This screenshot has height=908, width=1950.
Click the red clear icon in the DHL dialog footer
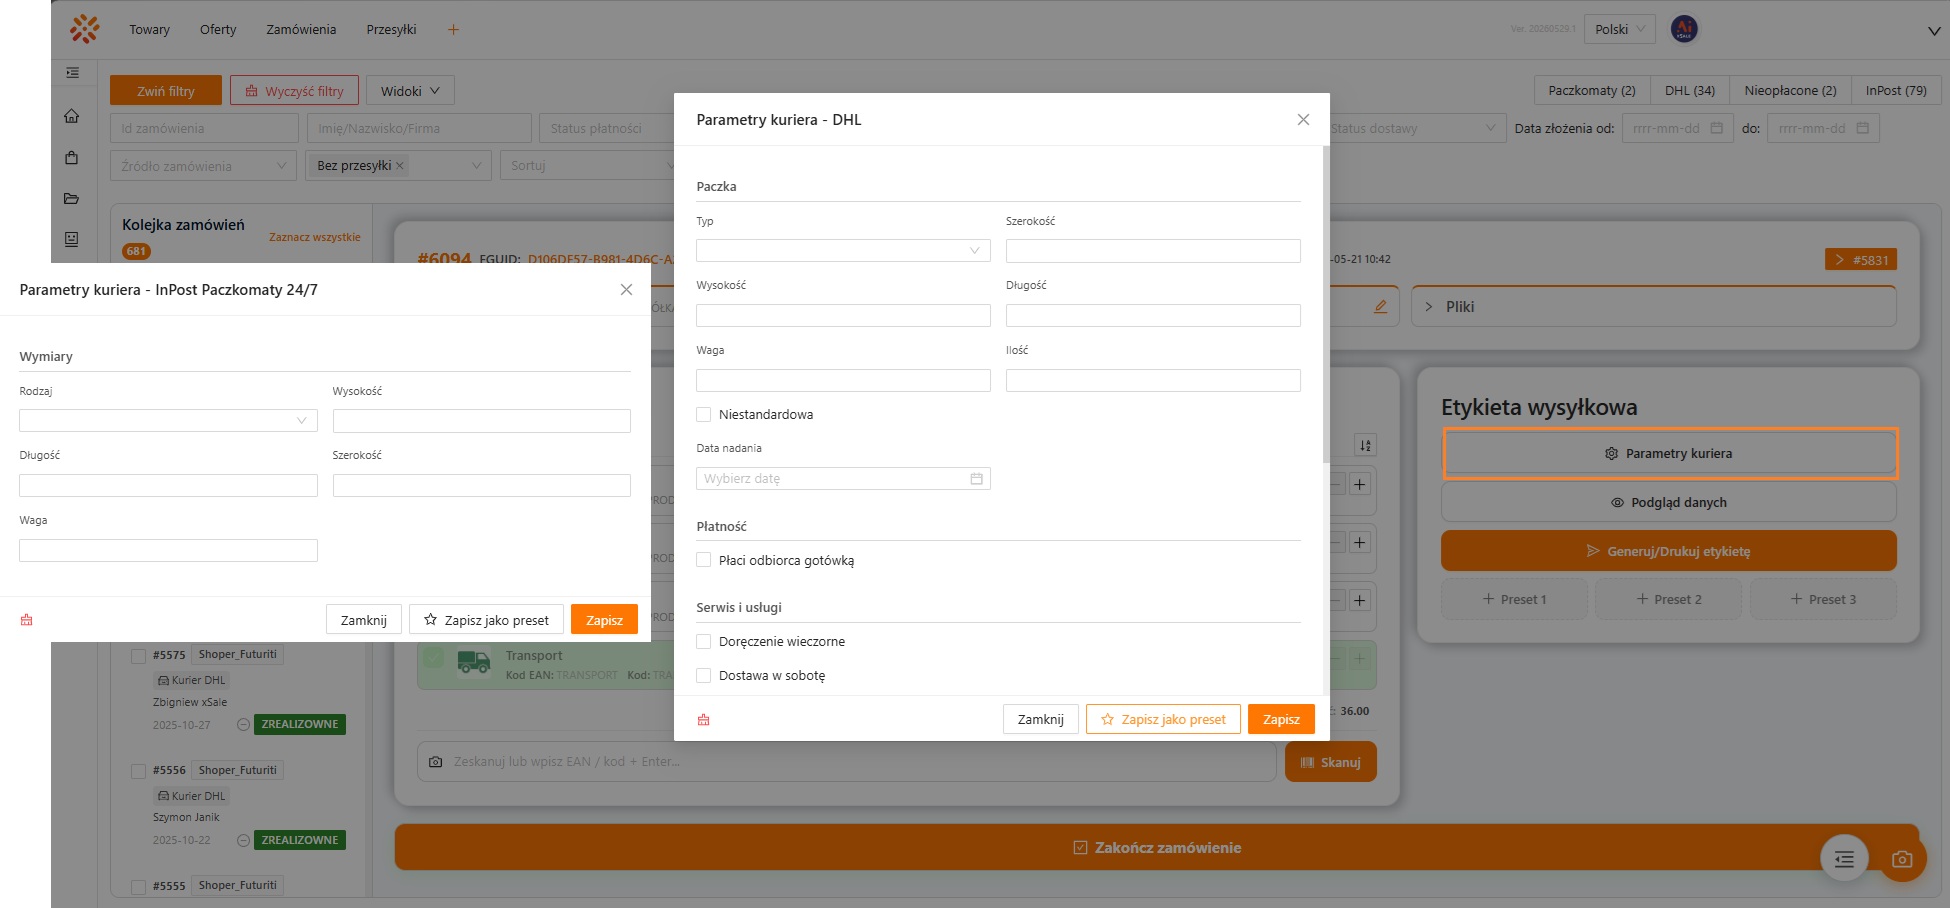click(704, 720)
